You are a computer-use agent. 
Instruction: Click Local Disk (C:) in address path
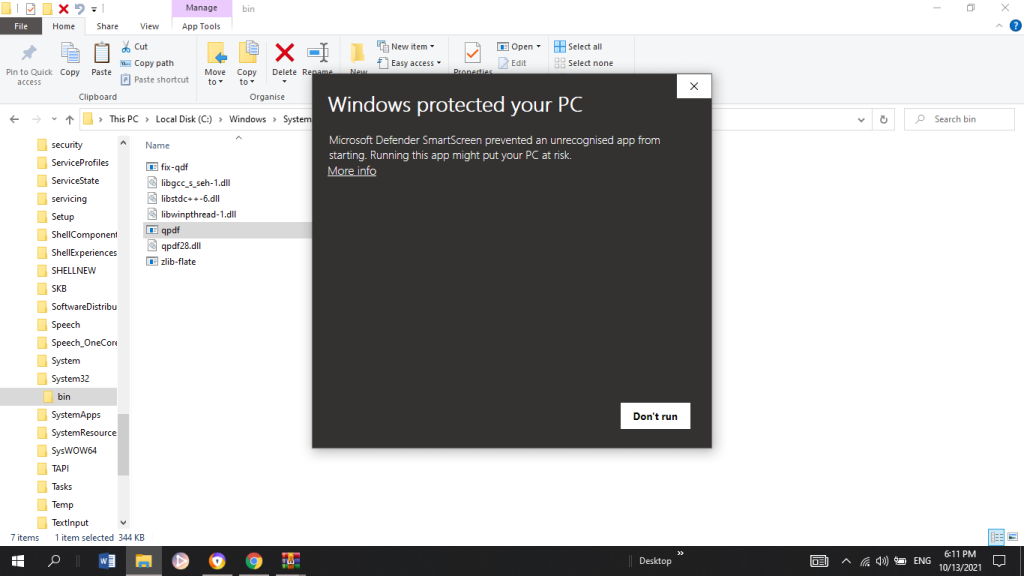pos(184,119)
